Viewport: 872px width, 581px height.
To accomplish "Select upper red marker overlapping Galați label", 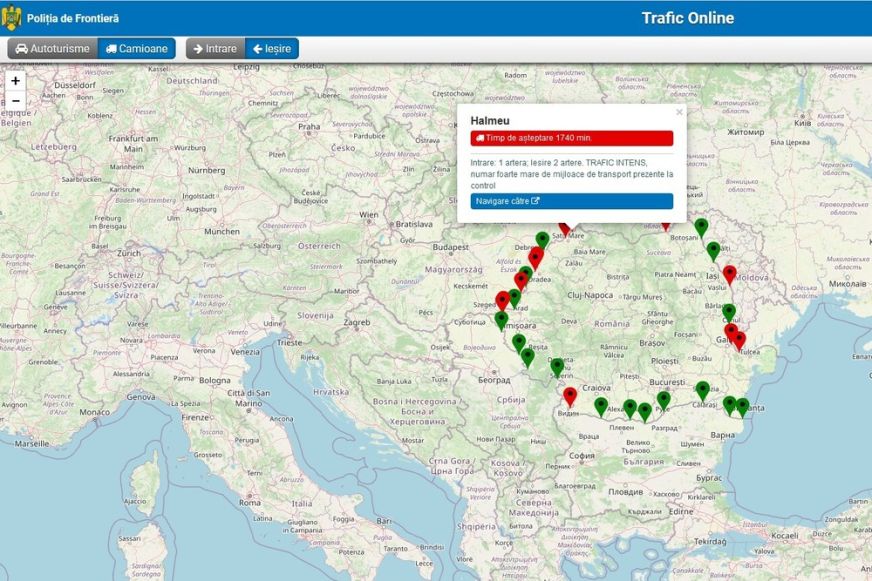I will point(731,332).
